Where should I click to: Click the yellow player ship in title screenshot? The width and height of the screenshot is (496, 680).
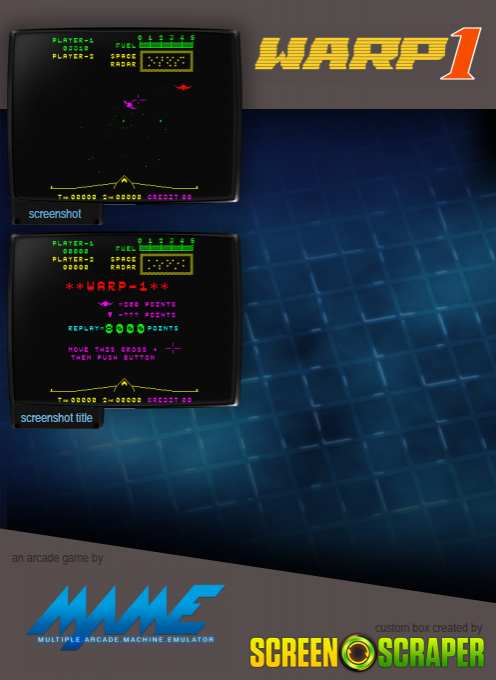[124, 386]
